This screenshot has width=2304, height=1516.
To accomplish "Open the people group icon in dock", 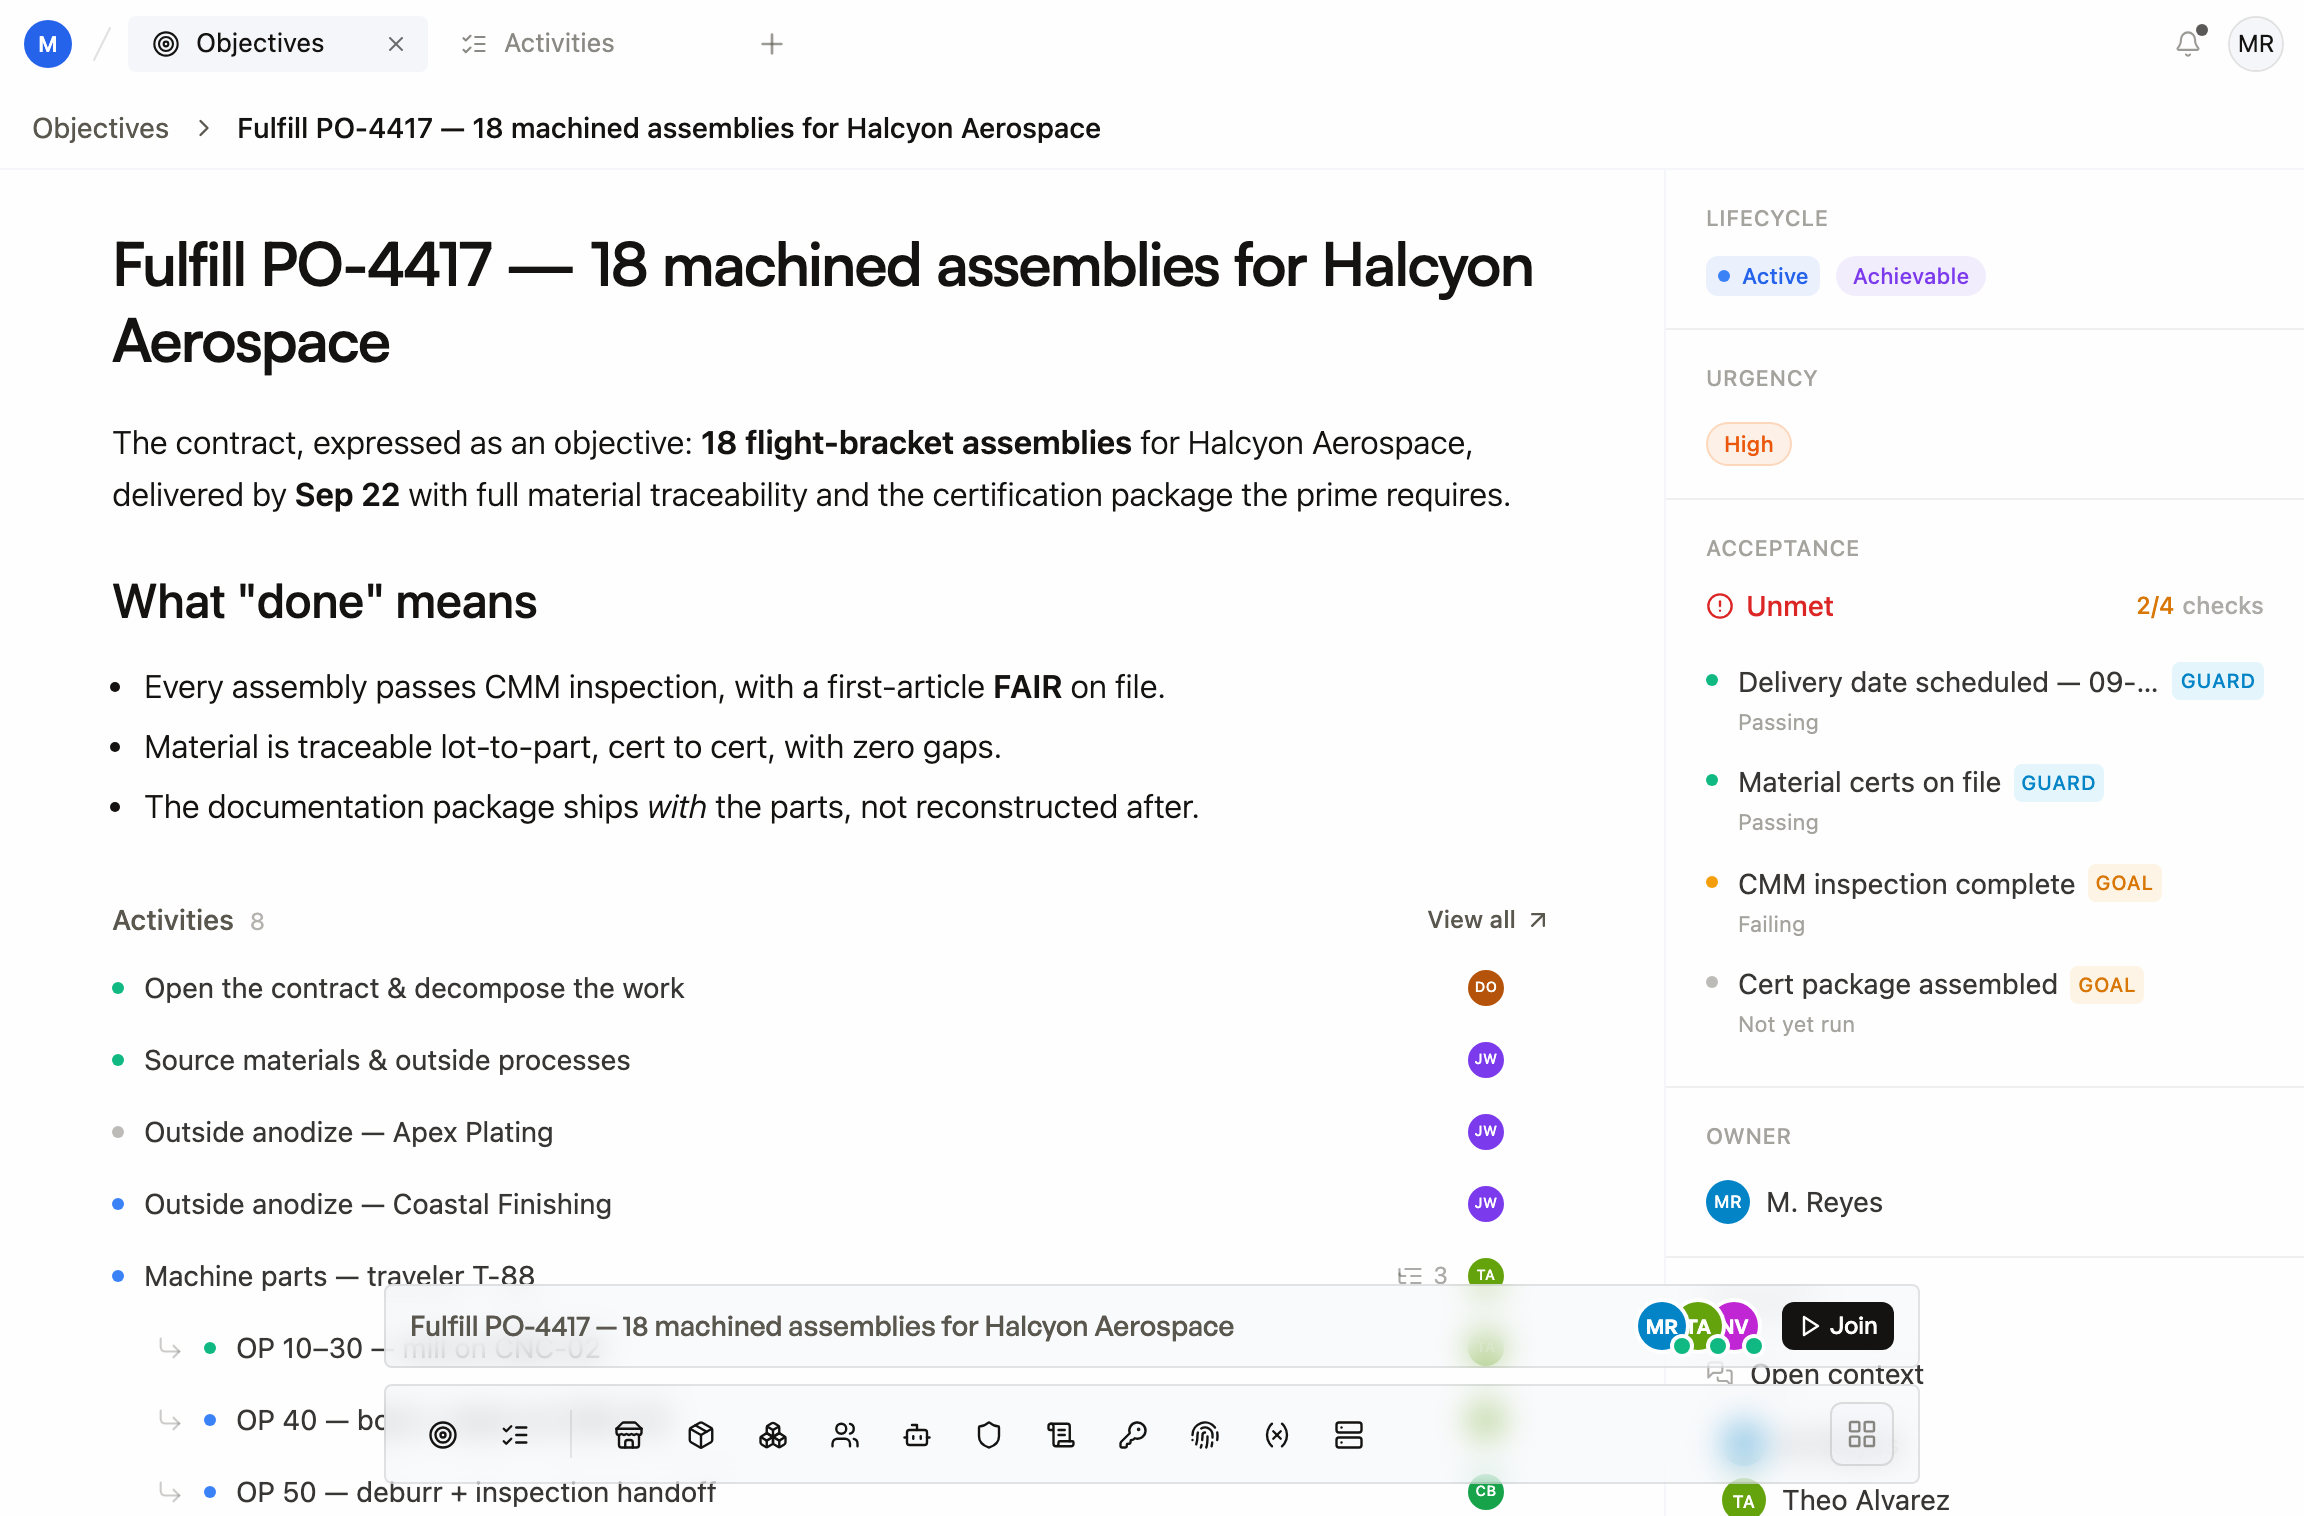I will click(845, 1436).
